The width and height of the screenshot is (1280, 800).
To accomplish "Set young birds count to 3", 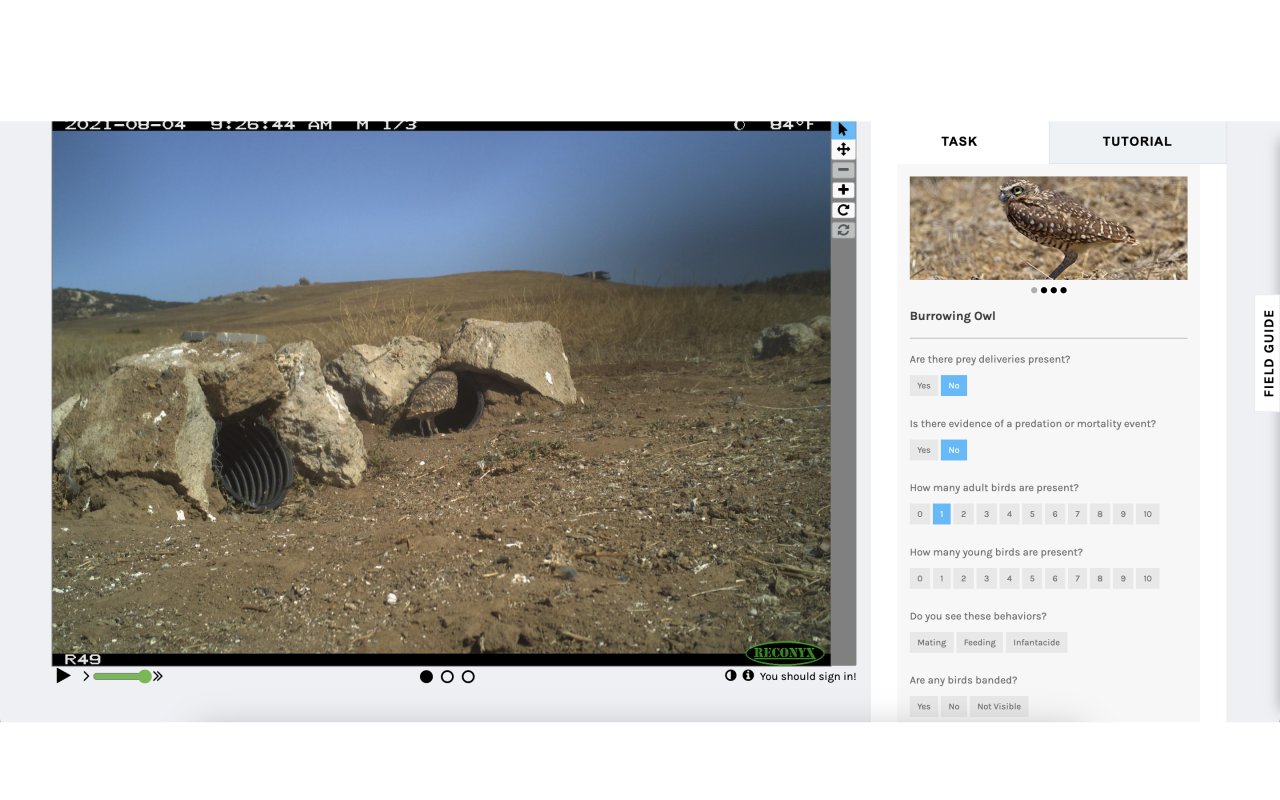I will pos(986,578).
